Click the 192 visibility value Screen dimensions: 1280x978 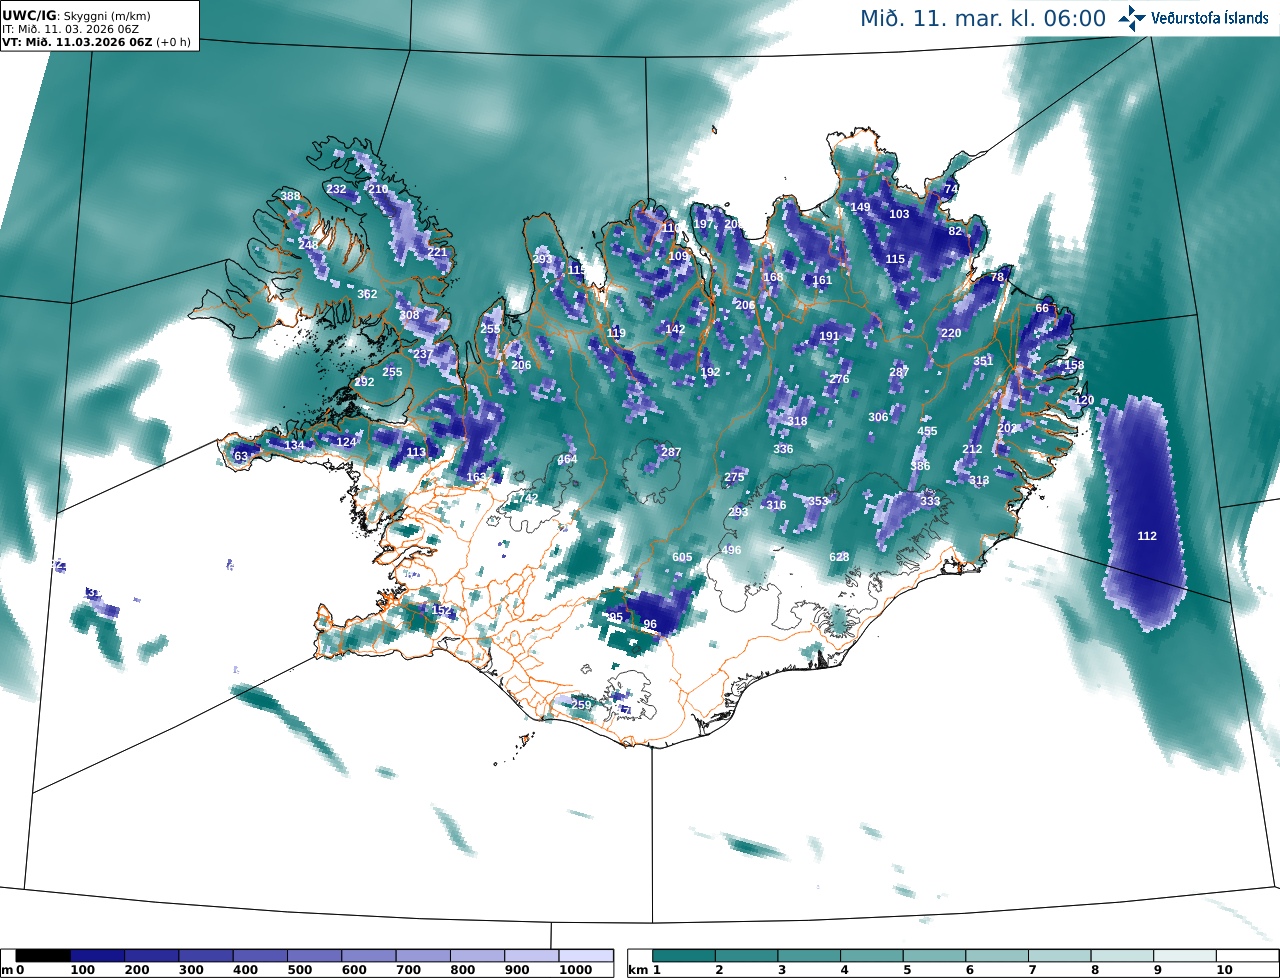pyautogui.click(x=710, y=372)
